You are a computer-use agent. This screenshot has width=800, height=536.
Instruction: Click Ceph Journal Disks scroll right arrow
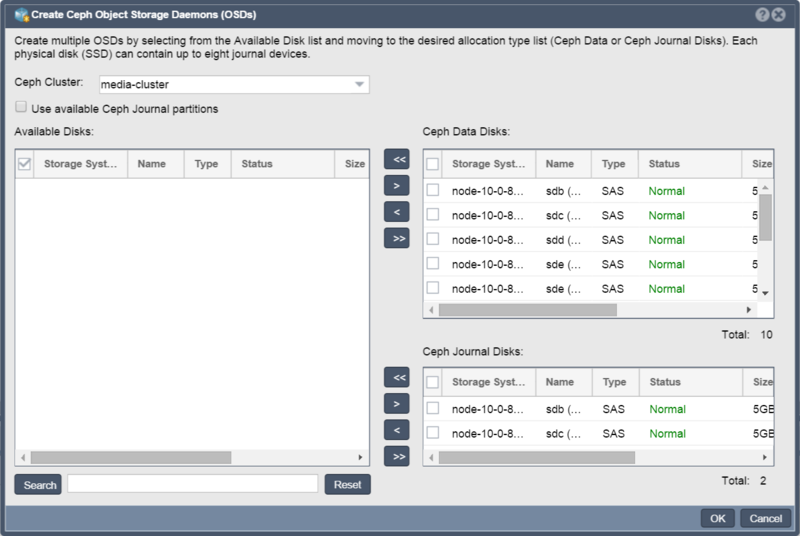click(764, 457)
